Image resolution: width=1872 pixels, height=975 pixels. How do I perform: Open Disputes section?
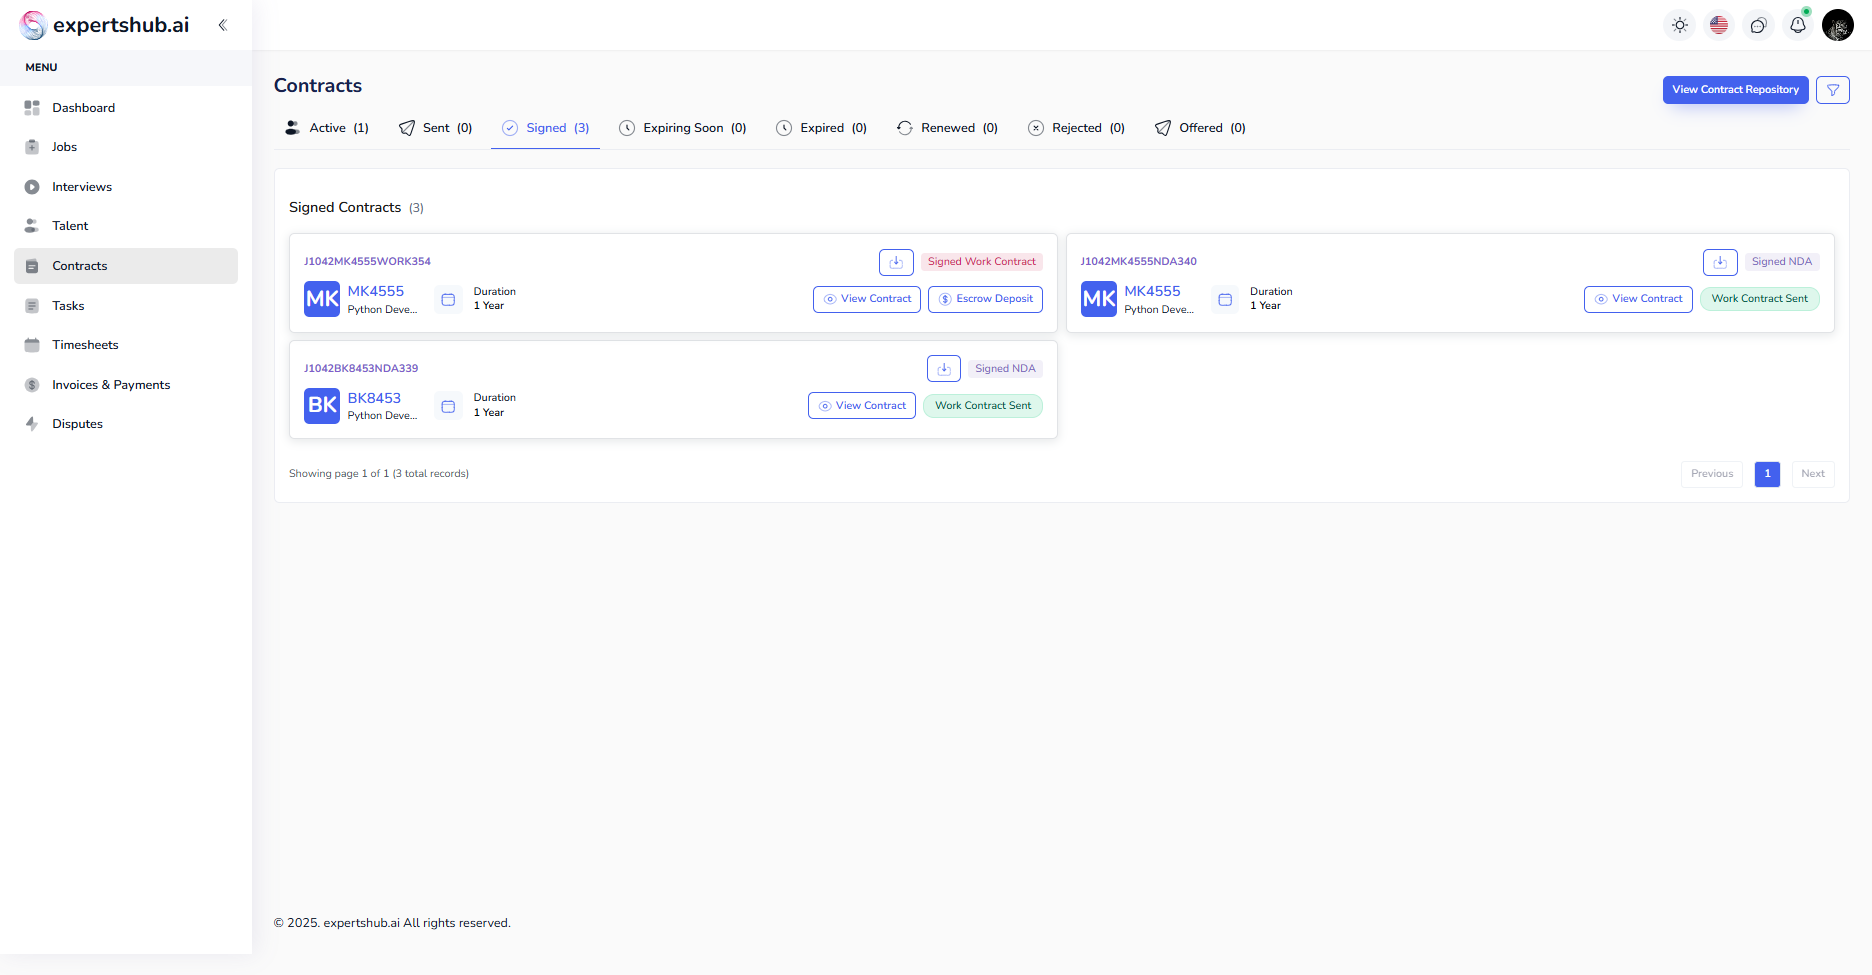[x=126, y=424]
